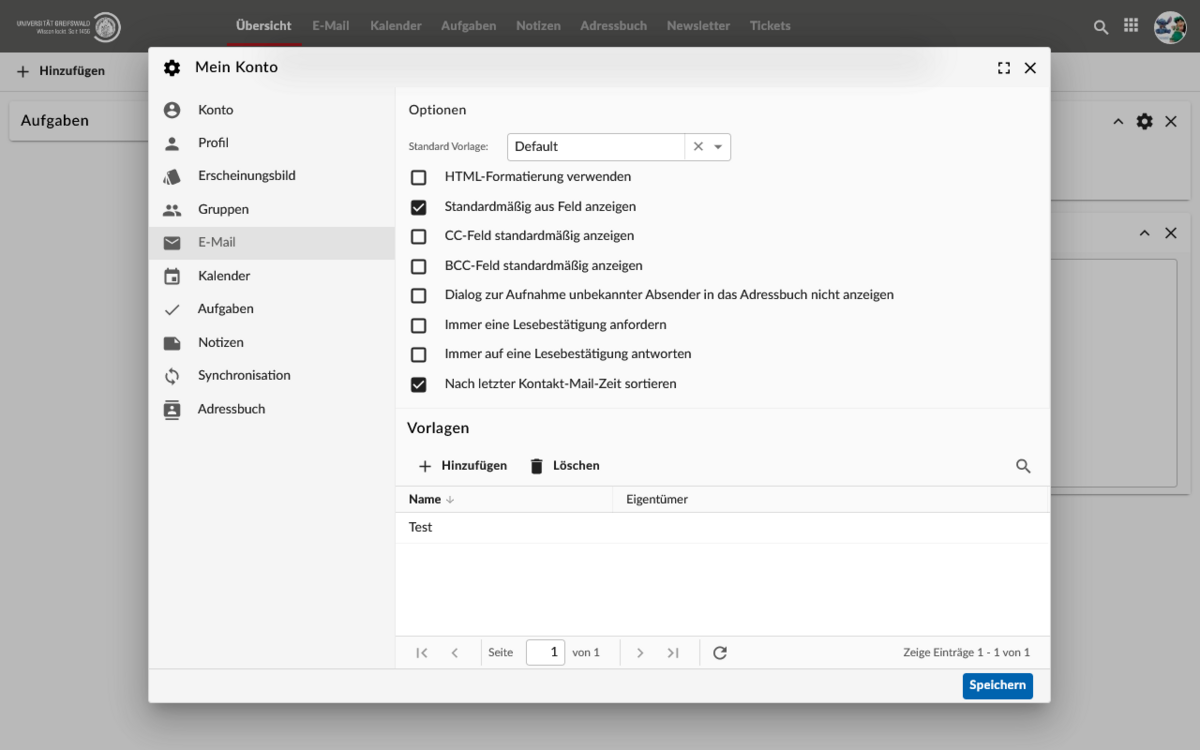The width and height of the screenshot is (1200, 750).
Task: Click the global search magnifier icon
Action: [1101, 27]
